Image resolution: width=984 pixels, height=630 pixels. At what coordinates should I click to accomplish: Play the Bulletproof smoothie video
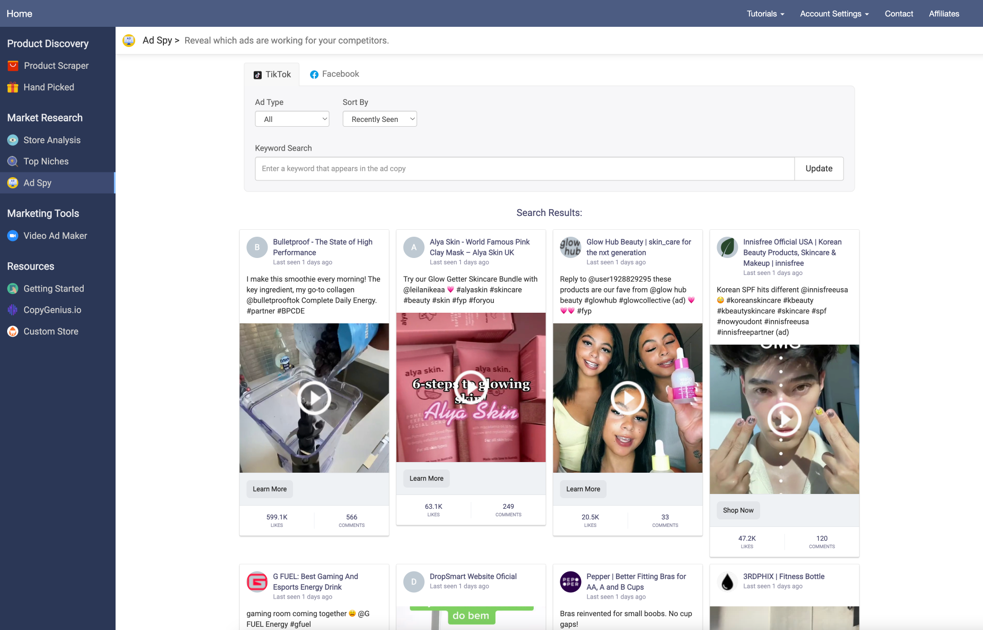pyautogui.click(x=314, y=398)
